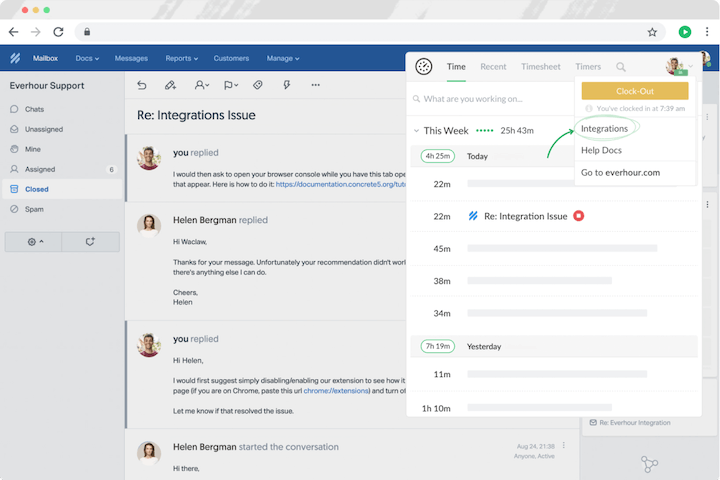Click the 1h 10m time entry row
The width and height of the screenshot is (720, 480).
(x=554, y=407)
